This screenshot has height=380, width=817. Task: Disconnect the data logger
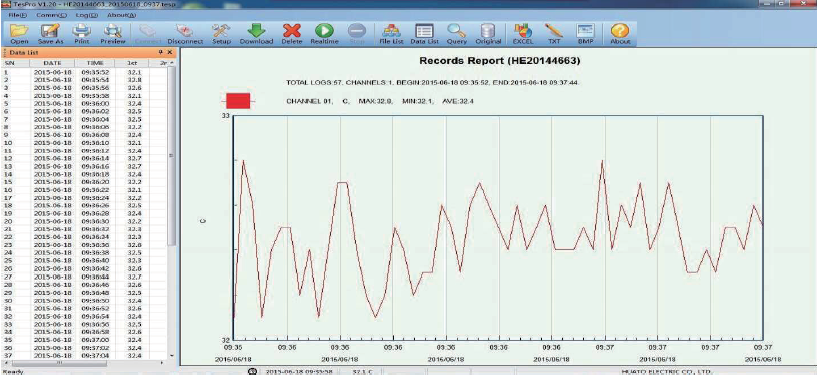(x=185, y=34)
